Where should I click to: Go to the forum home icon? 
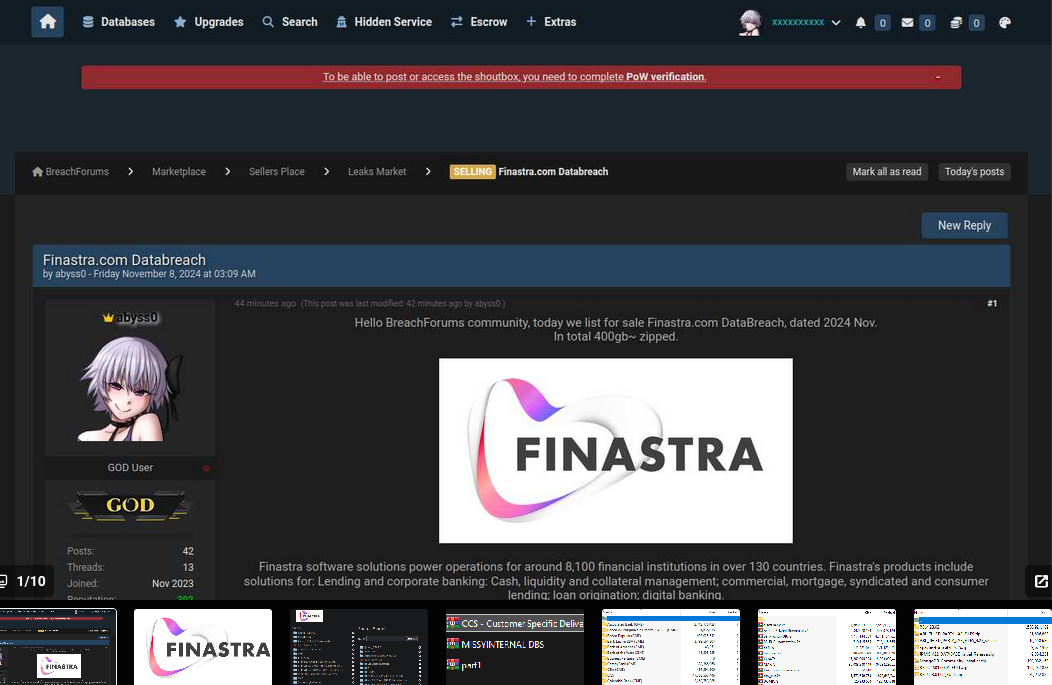tap(47, 21)
